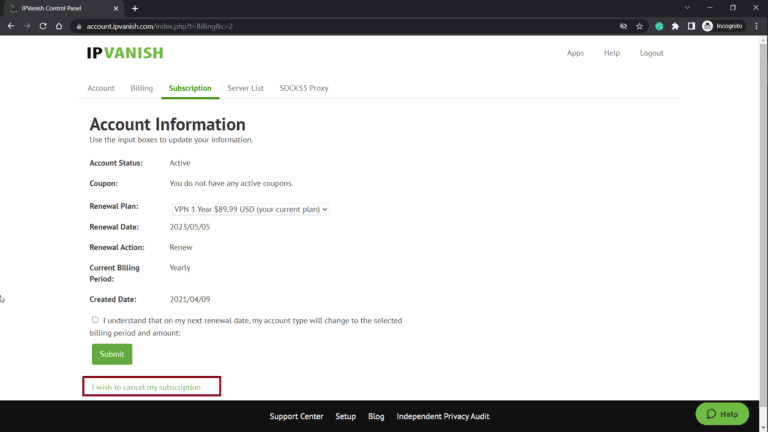The image size is (768, 432).
Task: Bookmark this page with star icon
Action: point(639,26)
